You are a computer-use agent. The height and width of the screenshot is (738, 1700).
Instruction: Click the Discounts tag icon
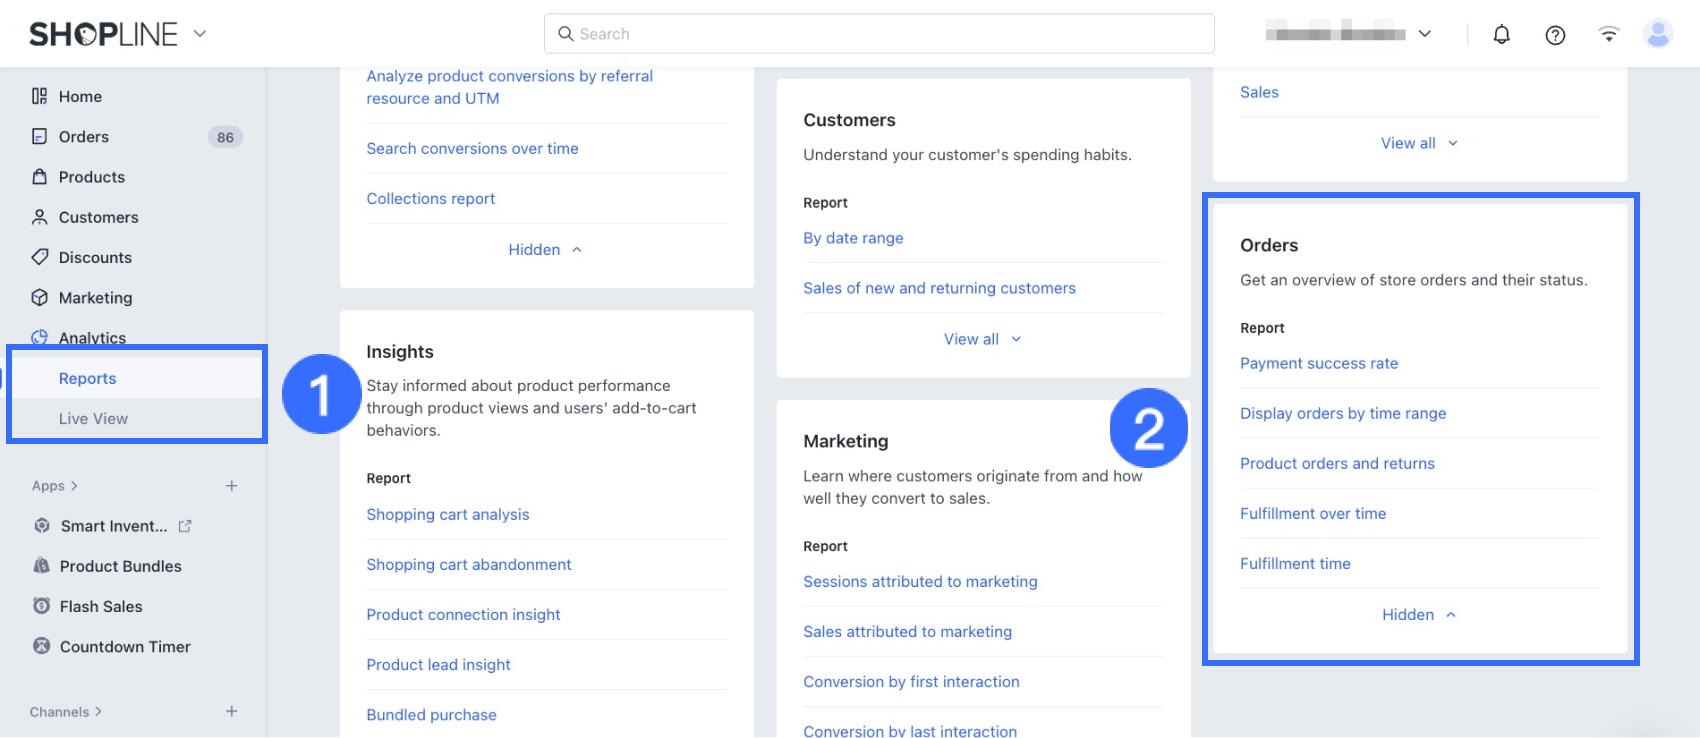pyautogui.click(x=40, y=257)
